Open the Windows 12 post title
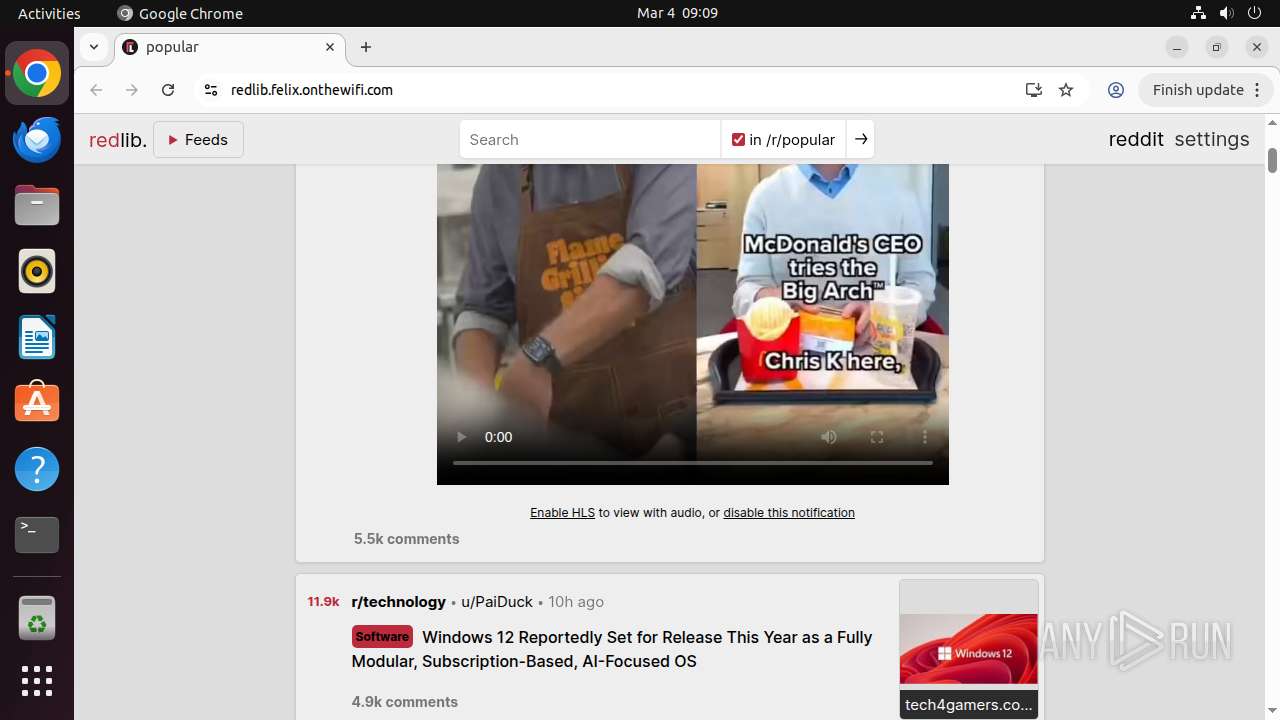 point(612,649)
